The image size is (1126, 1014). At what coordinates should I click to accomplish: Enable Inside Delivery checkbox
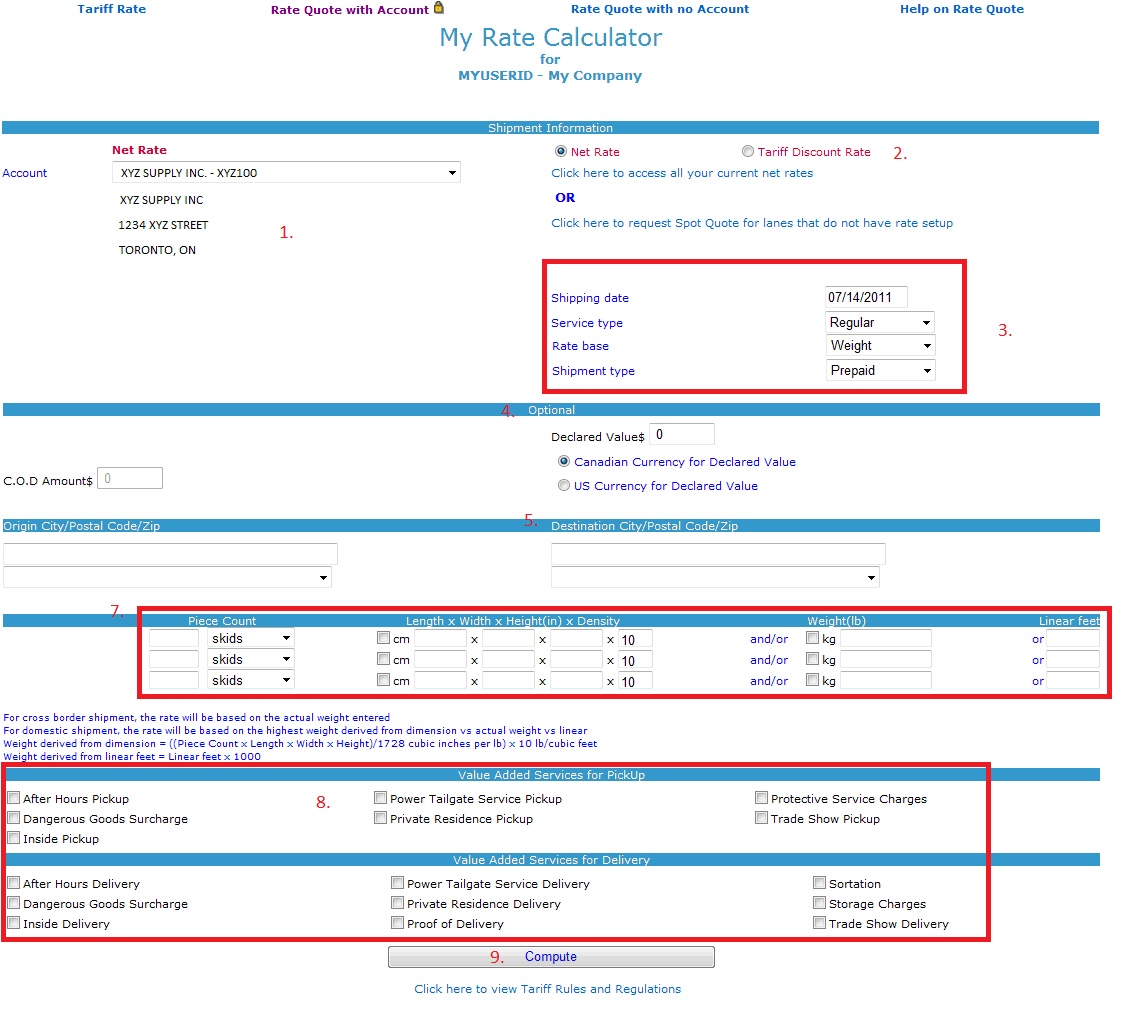click(14, 923)
